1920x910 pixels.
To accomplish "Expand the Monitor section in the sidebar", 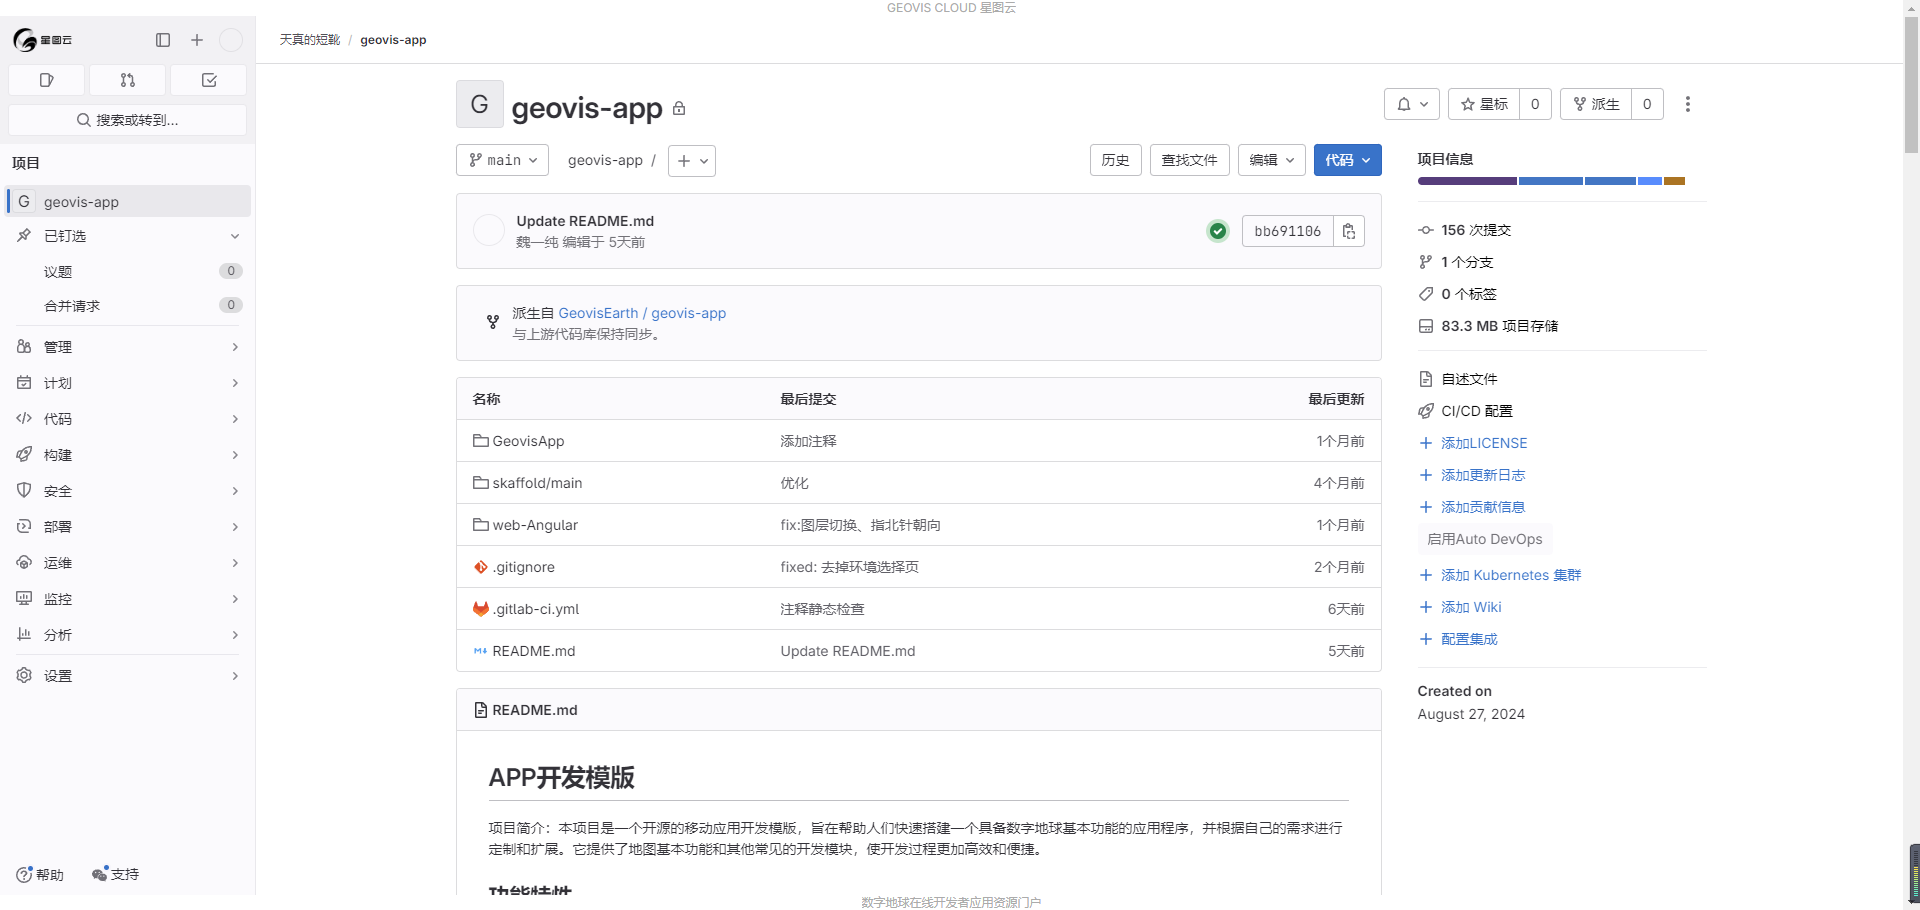I will click(x=127, y=599).
